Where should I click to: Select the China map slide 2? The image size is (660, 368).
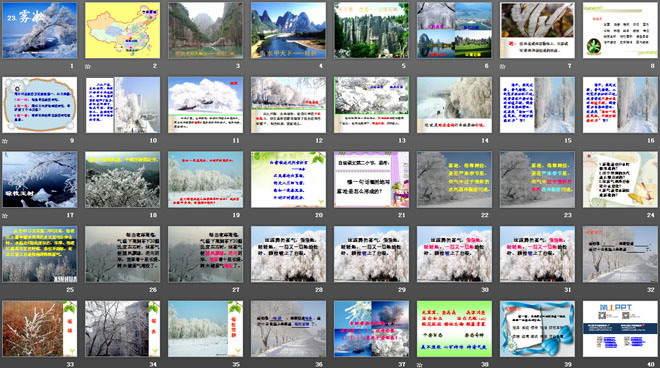click(x=122, y=30)
